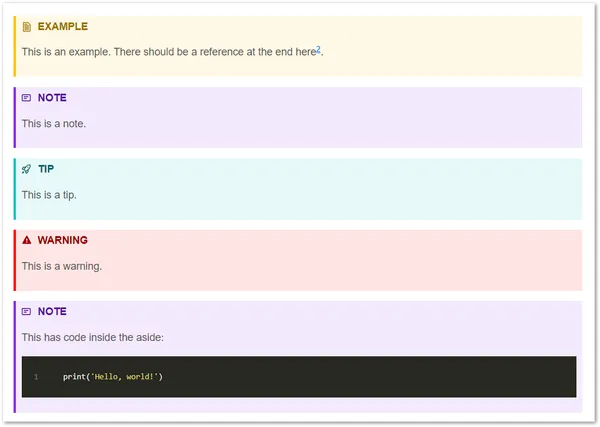Click the red left border of the WARNING aside
Viewport: 600px width, 427px height.
tap(15, 260)
